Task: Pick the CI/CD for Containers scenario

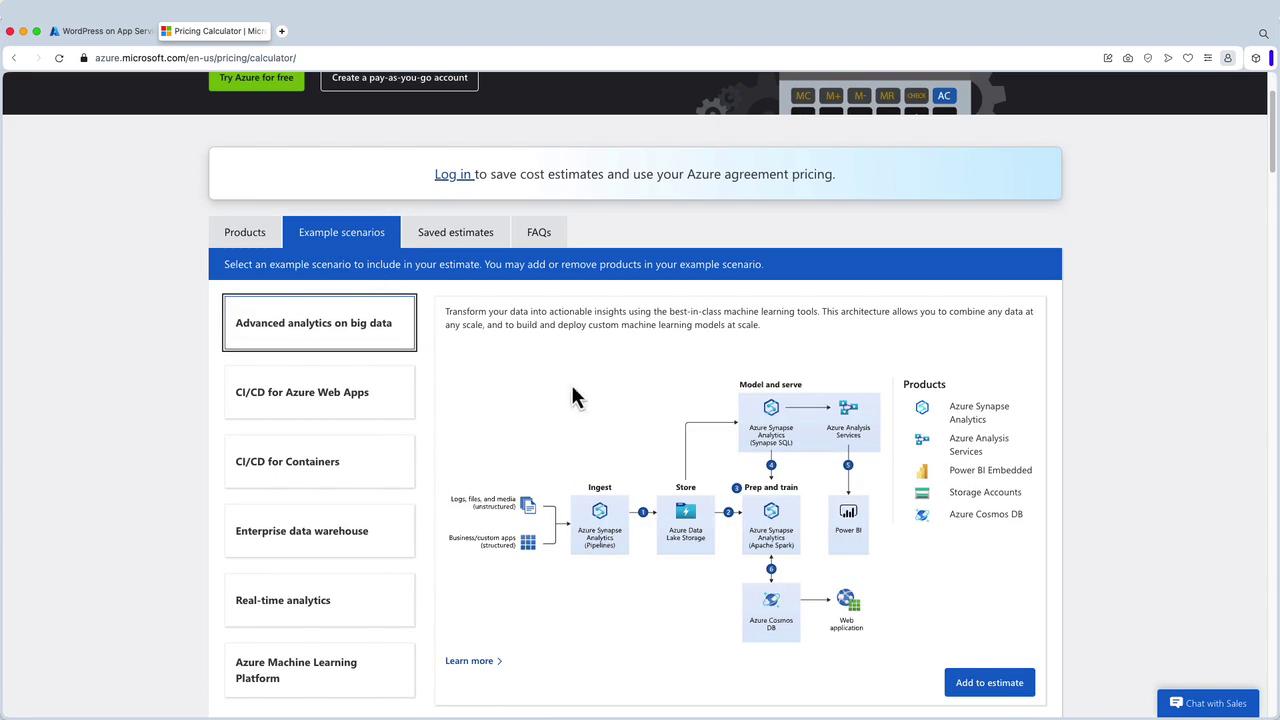Action: pyautogui.click(x=320, y=462)
